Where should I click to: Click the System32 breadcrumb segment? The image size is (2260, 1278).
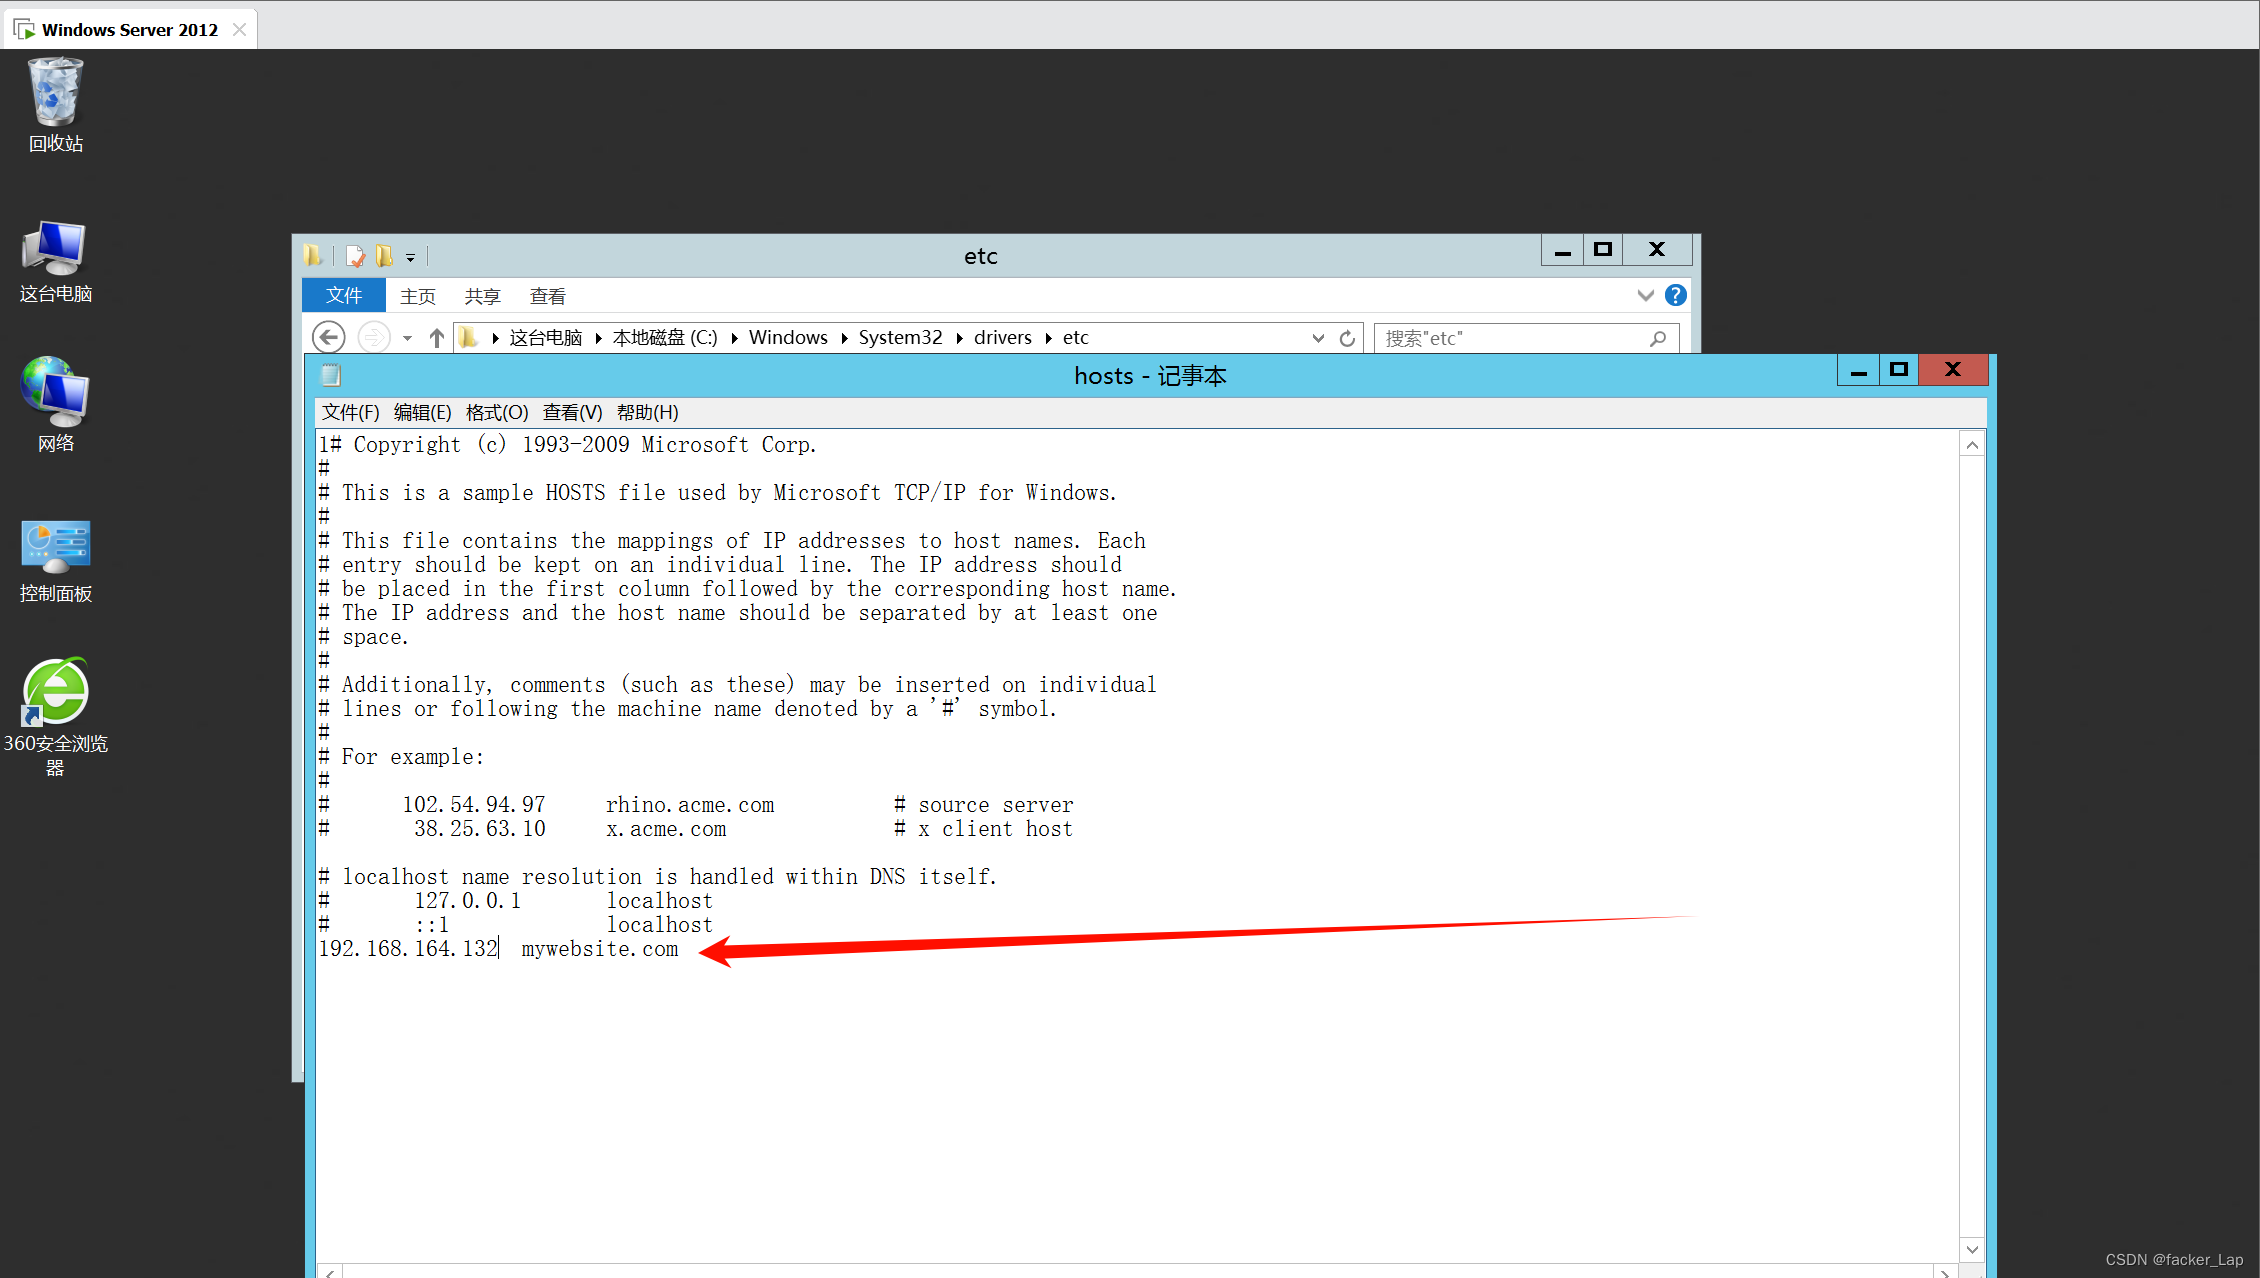tap(900, 338)
